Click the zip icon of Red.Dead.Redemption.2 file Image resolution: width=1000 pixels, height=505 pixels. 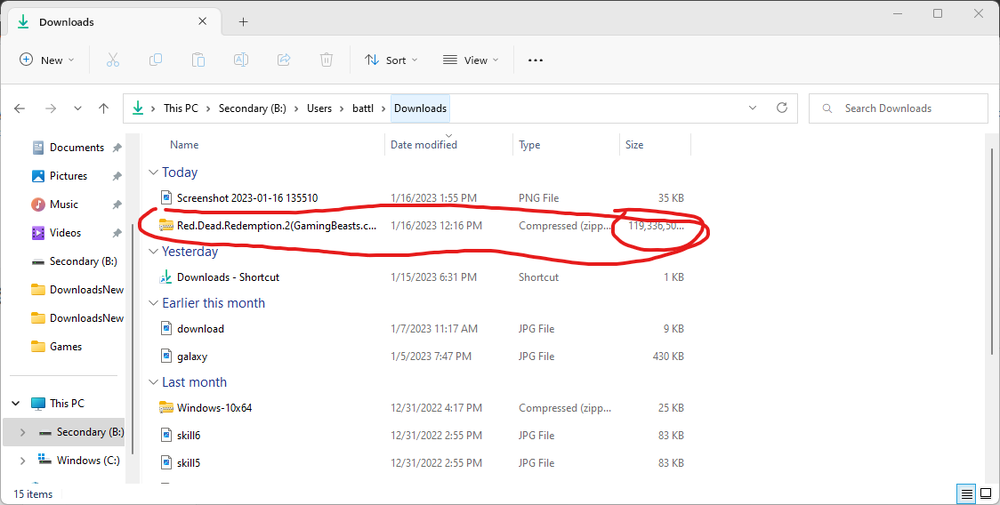166,225
